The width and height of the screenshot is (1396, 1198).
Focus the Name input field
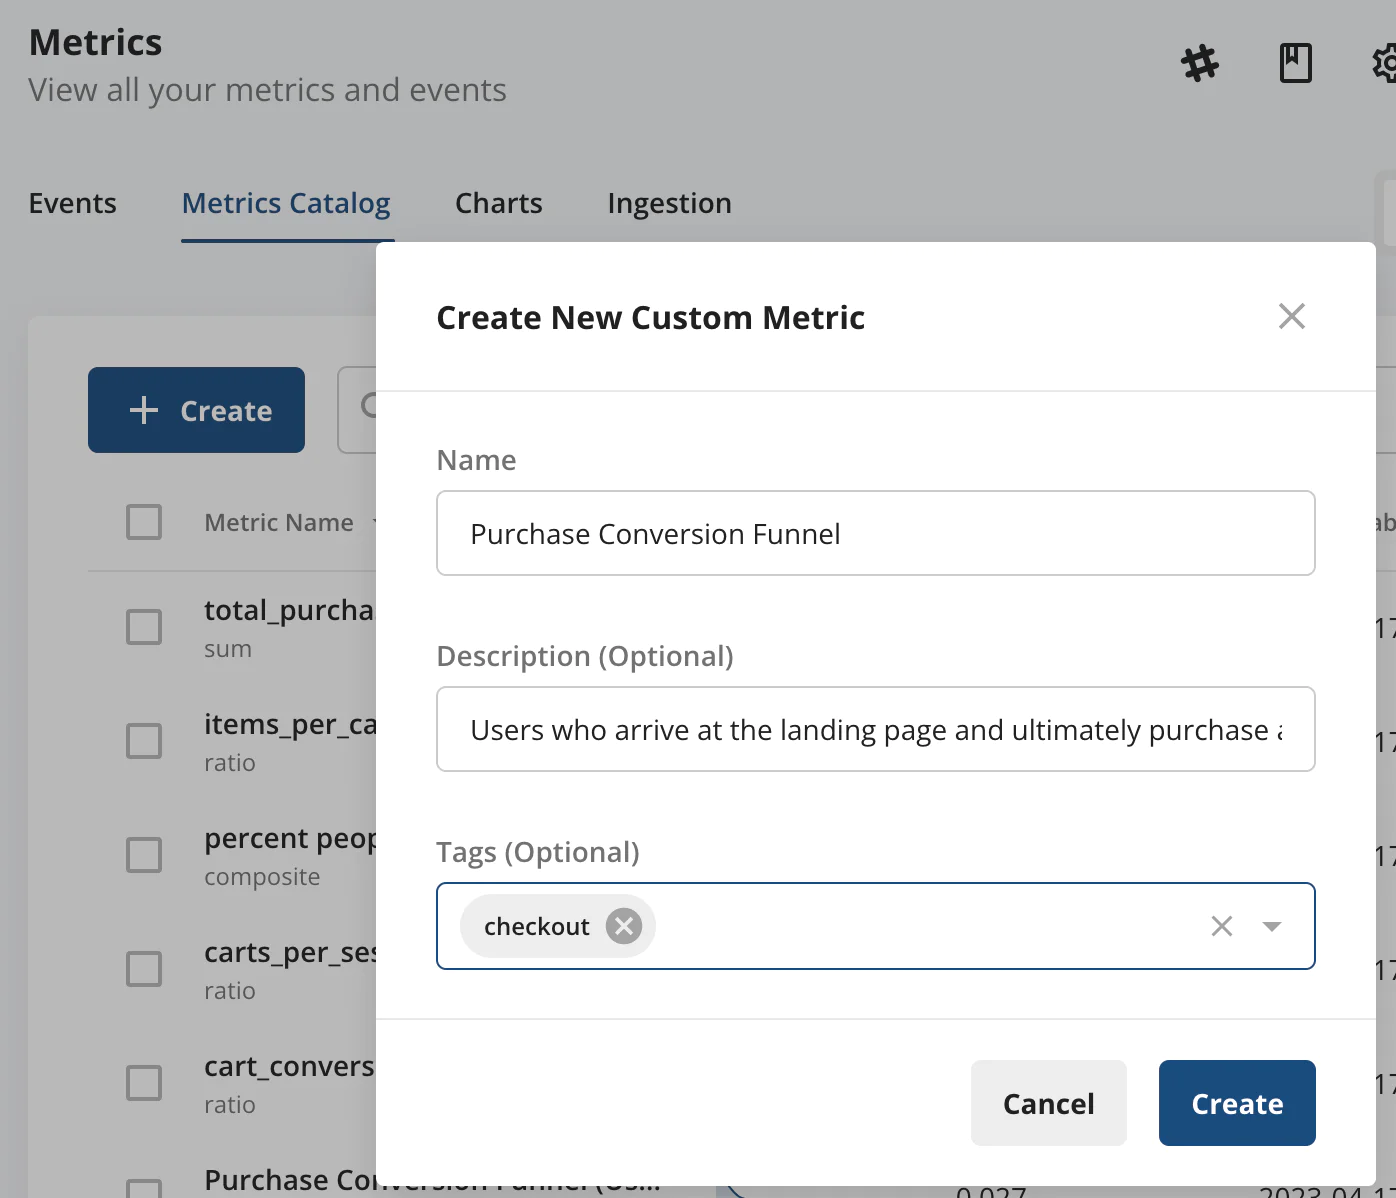pyautogui.click(x=875, y=533)
